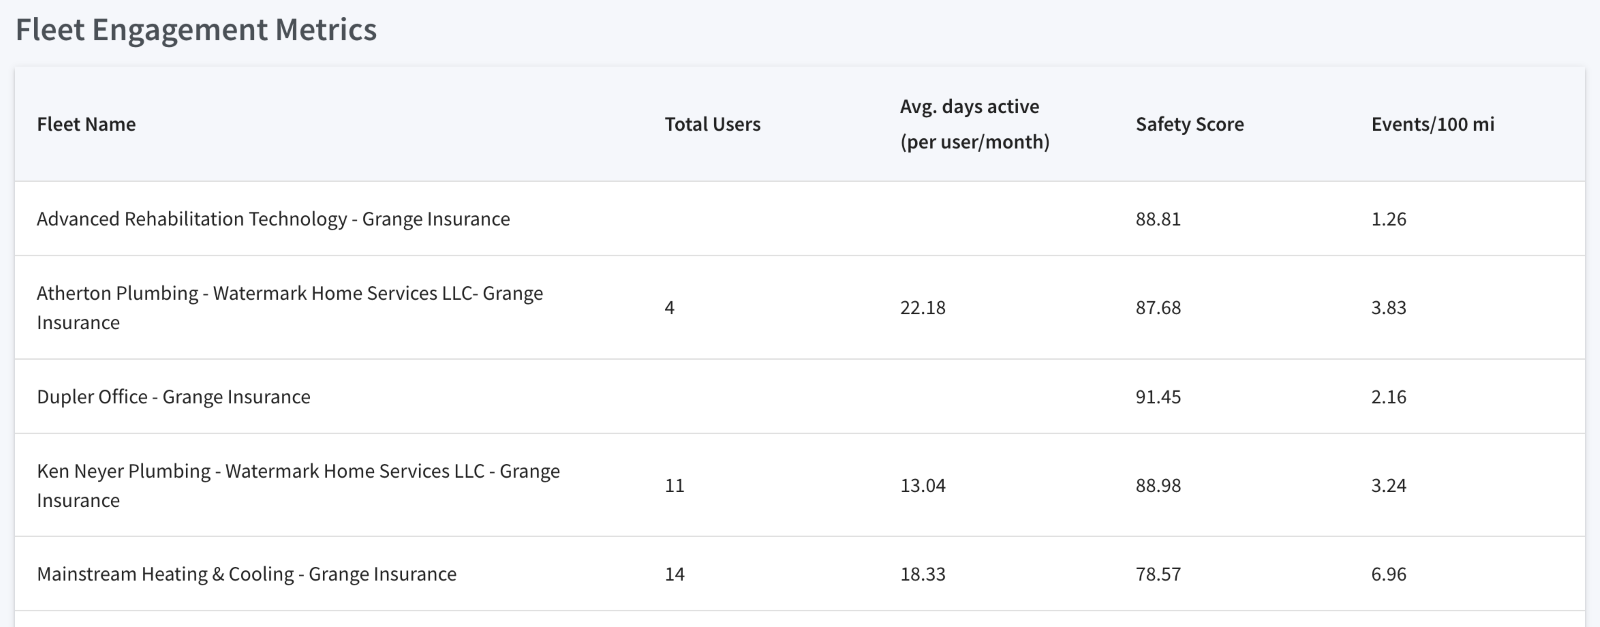Click safety score 78.57
The height and width of the screenshot is (627, 1600).
point(1158,574)
